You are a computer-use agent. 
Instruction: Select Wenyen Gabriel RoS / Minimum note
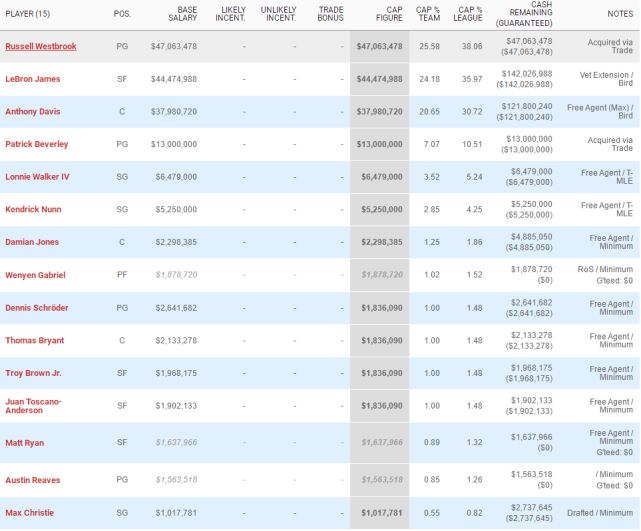605,269
